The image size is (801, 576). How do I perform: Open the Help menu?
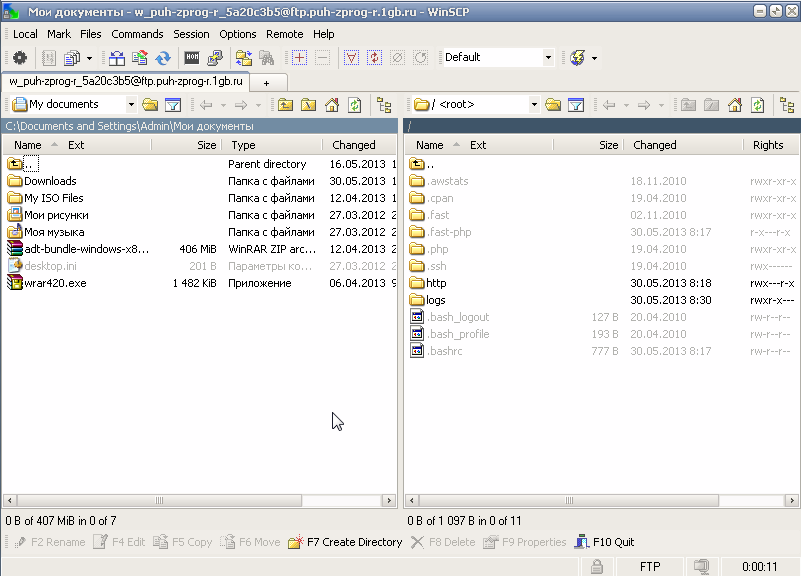coord(324,34)
